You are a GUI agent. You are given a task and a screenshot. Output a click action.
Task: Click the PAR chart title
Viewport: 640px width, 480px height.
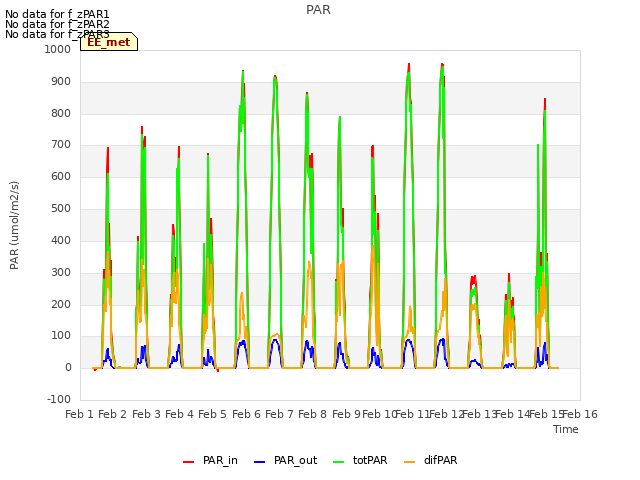pos(318,10)
